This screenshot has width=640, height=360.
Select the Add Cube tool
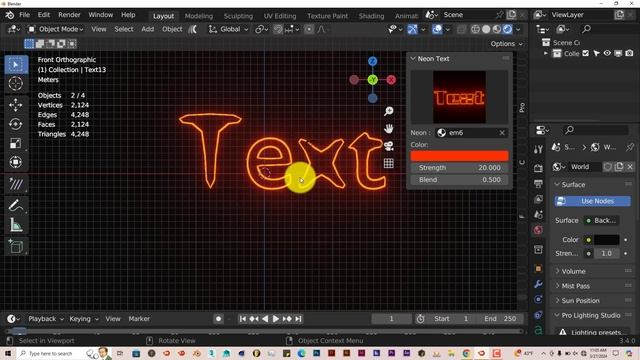tap(16, 246)
